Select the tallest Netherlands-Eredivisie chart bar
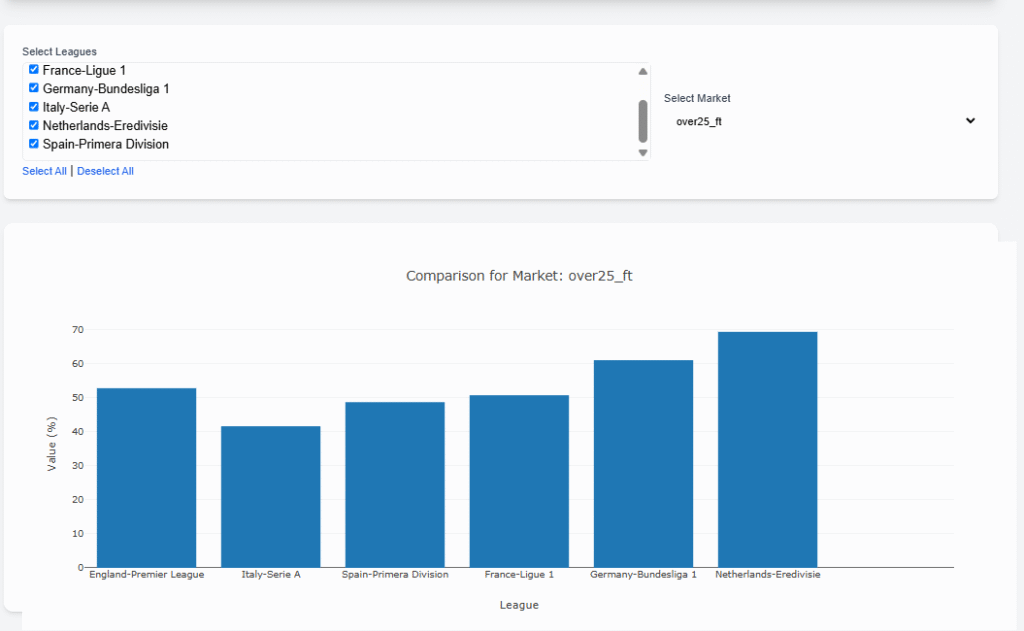This screenshot has height=631, width=1024. (x=767, y=449)
